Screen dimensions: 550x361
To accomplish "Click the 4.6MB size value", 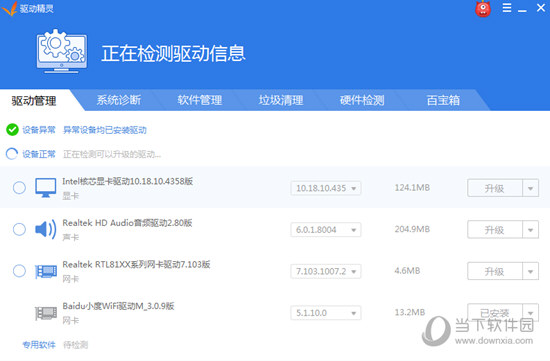I will (x=407, y=270).
